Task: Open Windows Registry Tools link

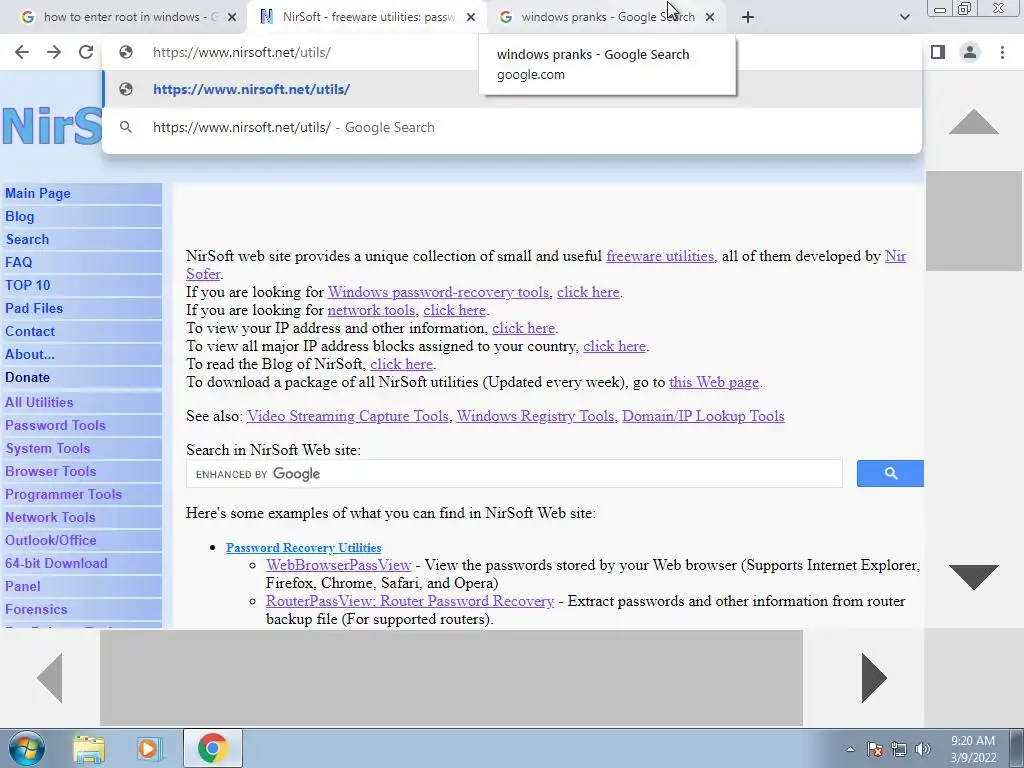Action: point(535,416)
